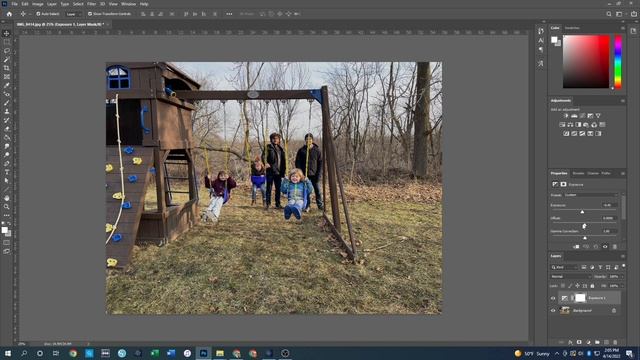Open the Auto-Select Layer dropdown
Viewport: 640px width, 360px height.
[x=73, y=14]
